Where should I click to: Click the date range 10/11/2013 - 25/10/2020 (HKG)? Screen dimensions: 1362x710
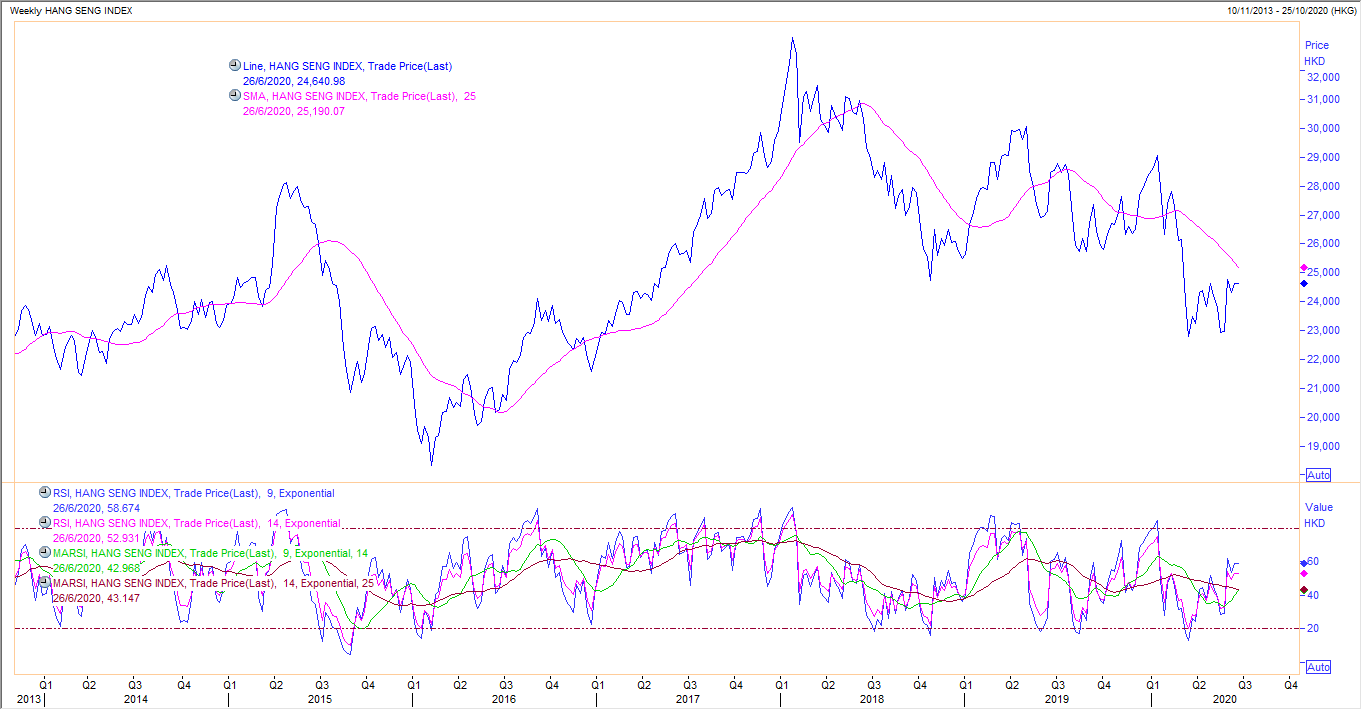click(x=1291, y=10)
